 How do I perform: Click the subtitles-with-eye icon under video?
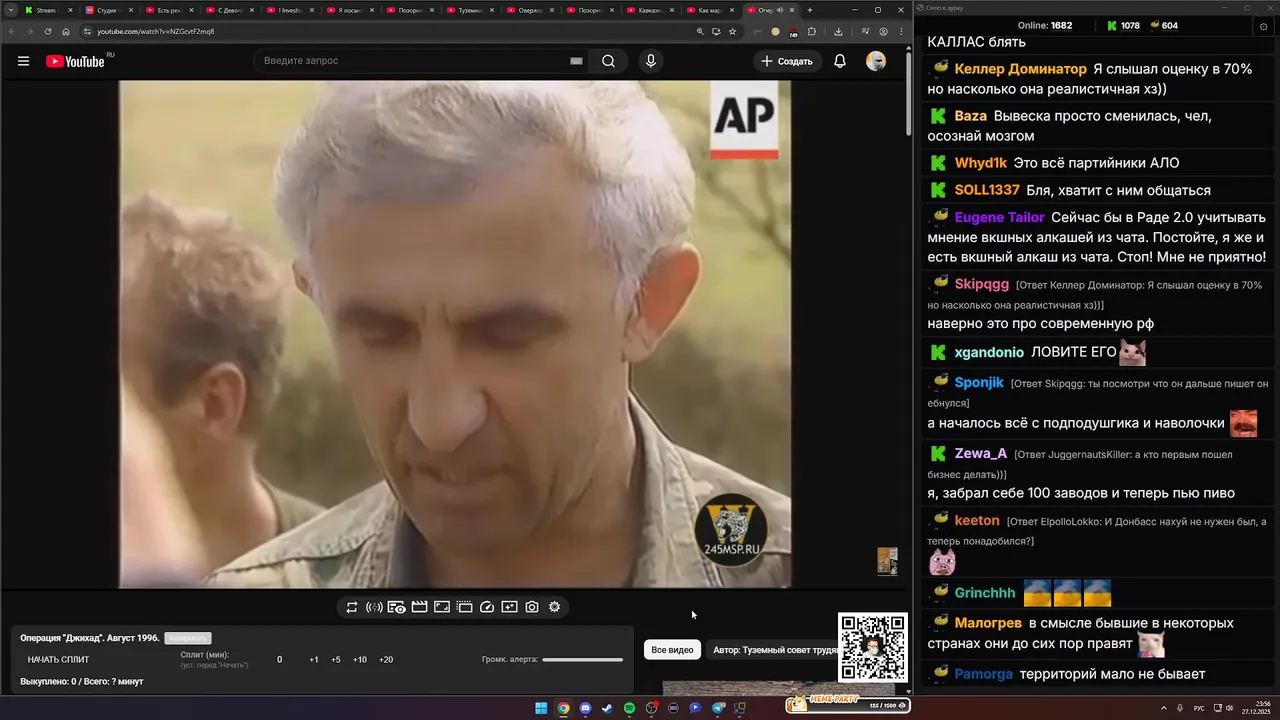point(396,607)
